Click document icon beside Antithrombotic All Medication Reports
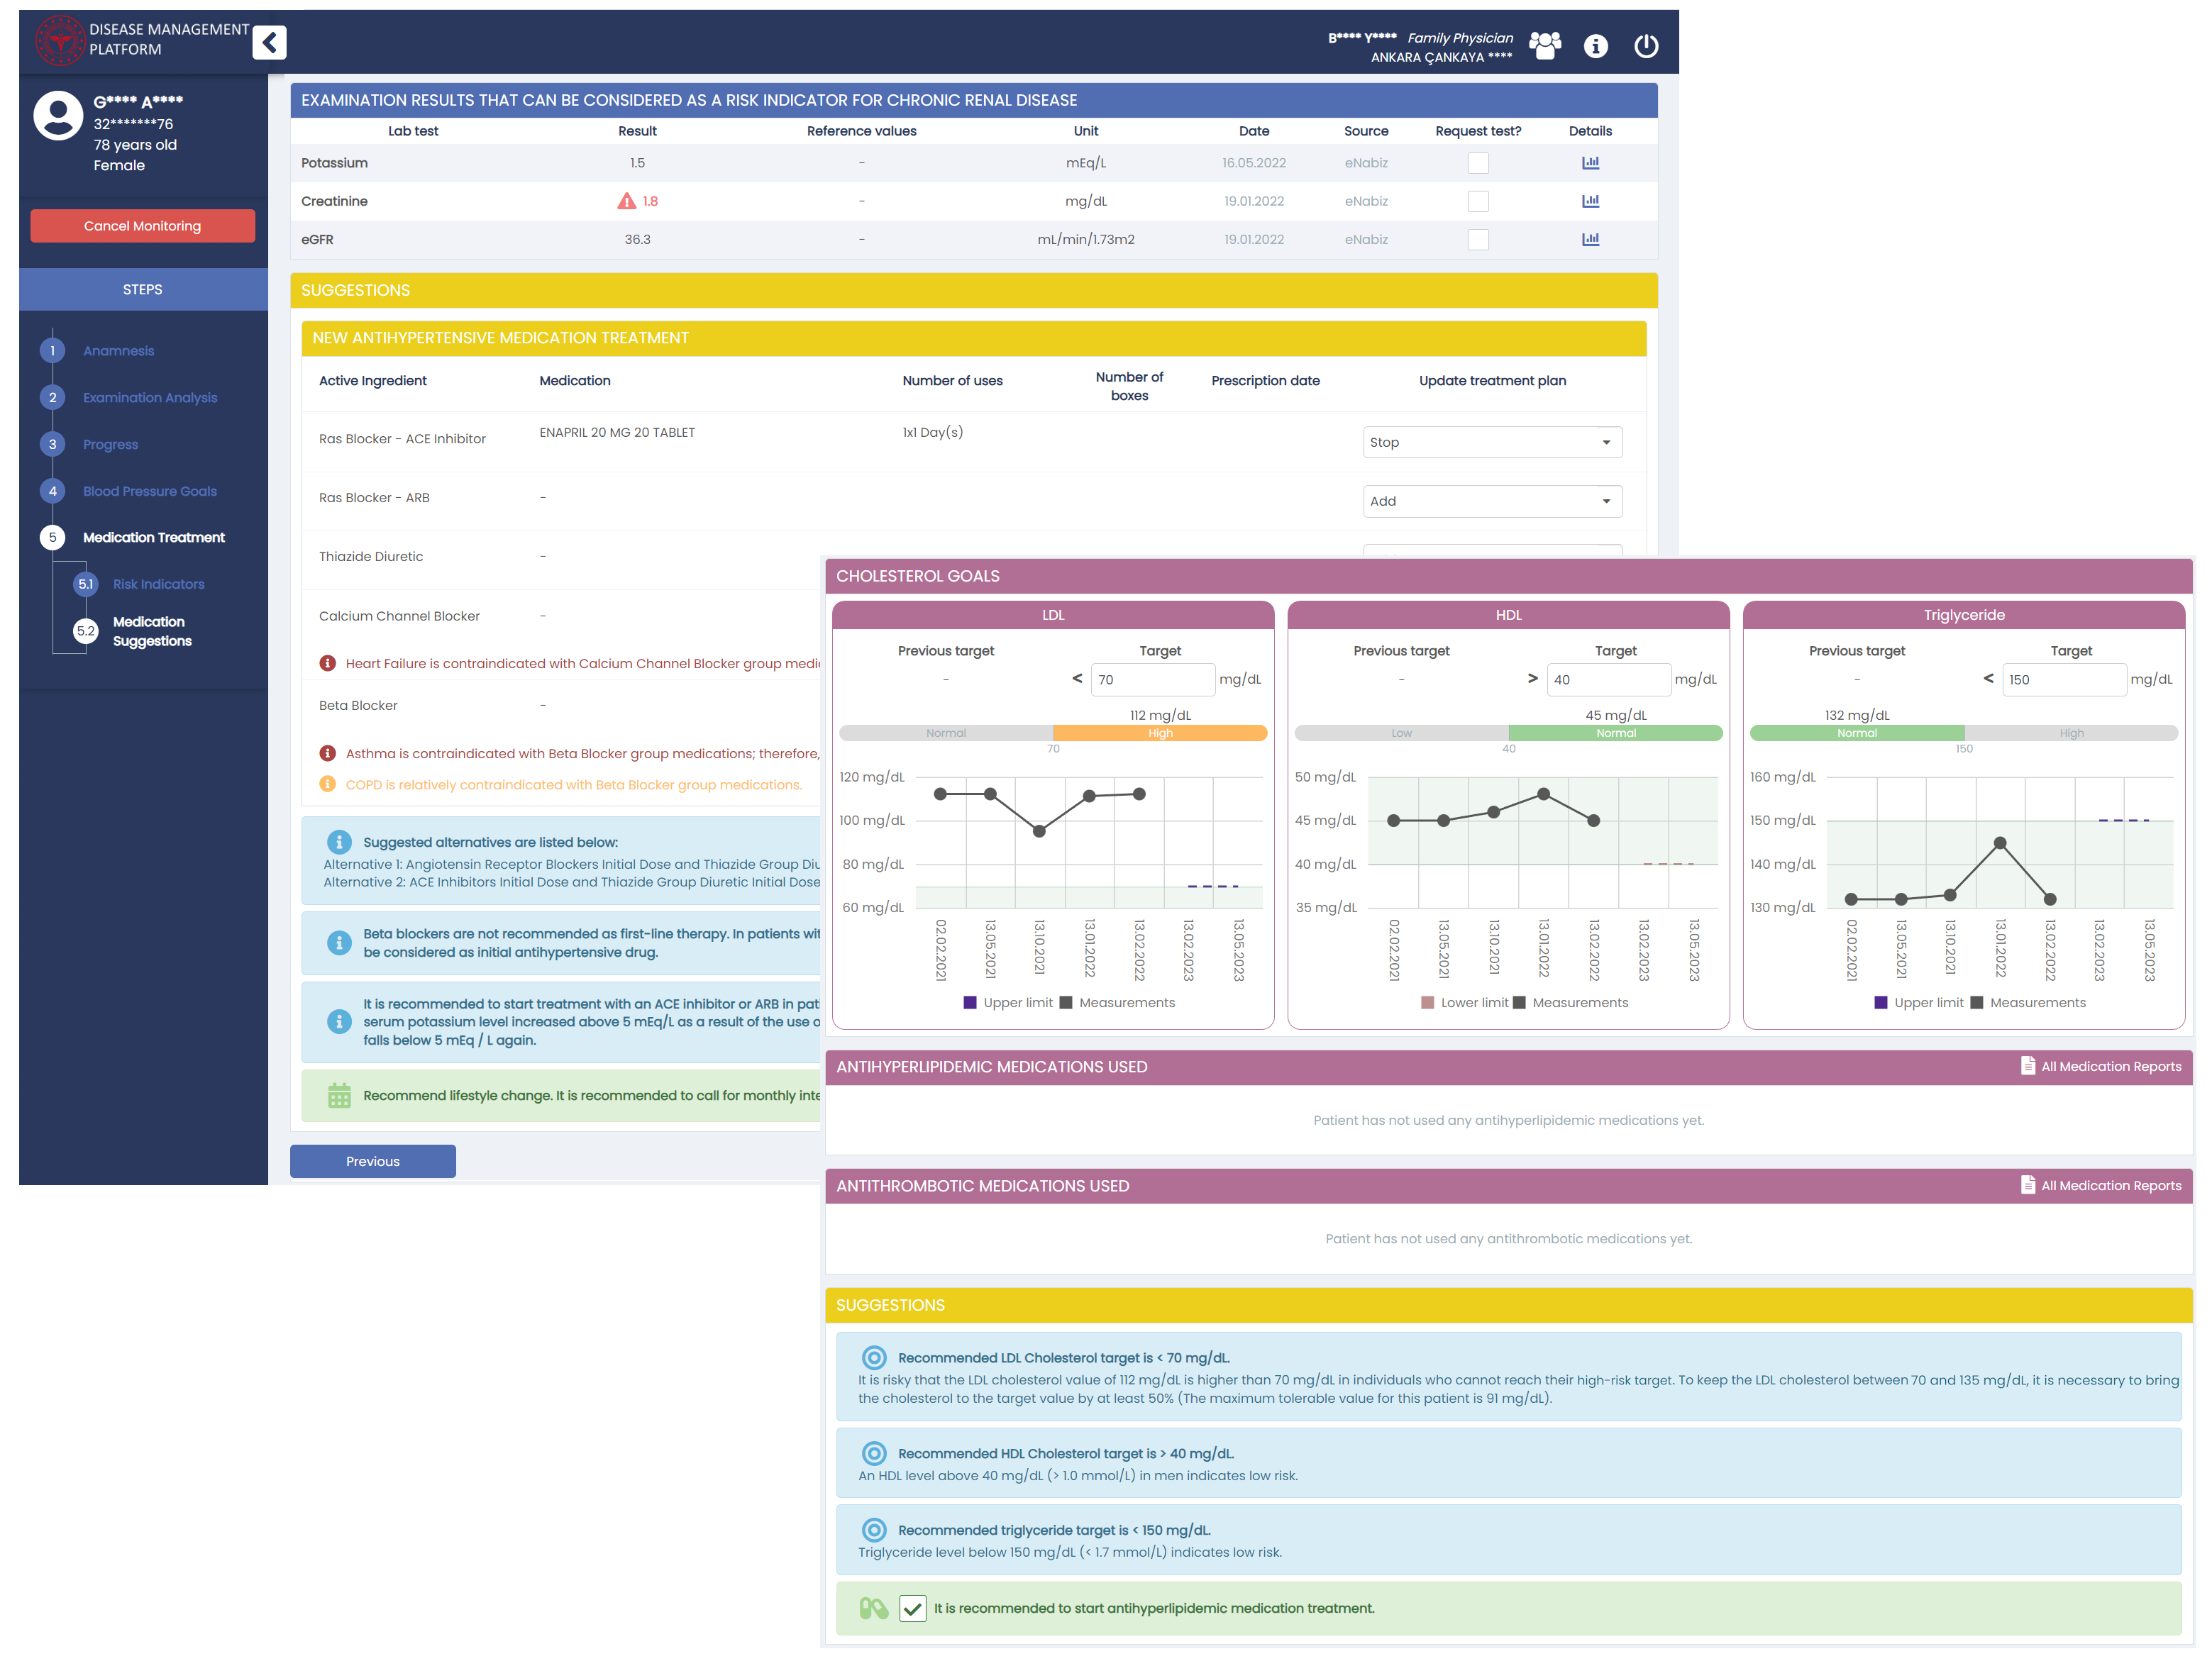The height and width of the screenshot is (1661, 2212). tap(2027, 1184)
